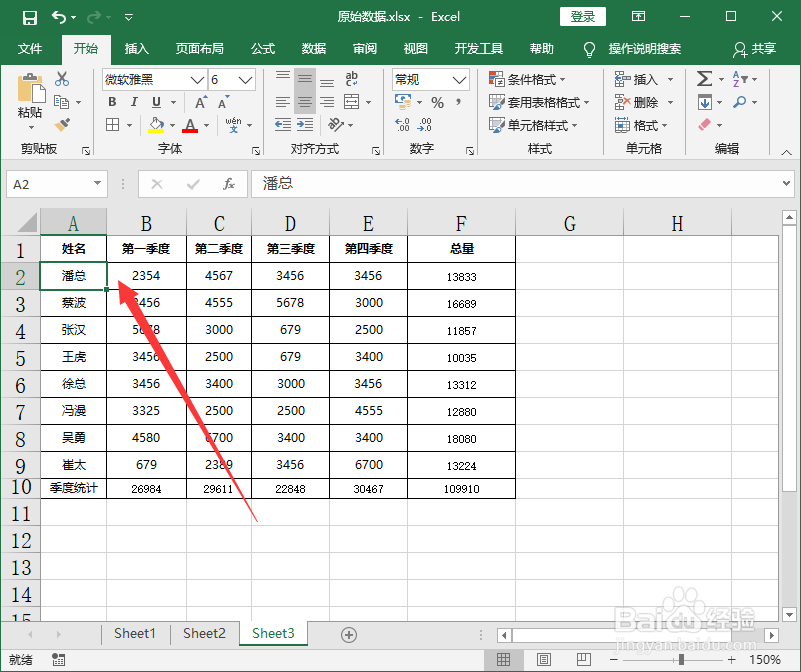This screenshot has height=672, width=801.
Task: Switch to the 数据 tab
Action: point(314,49)
